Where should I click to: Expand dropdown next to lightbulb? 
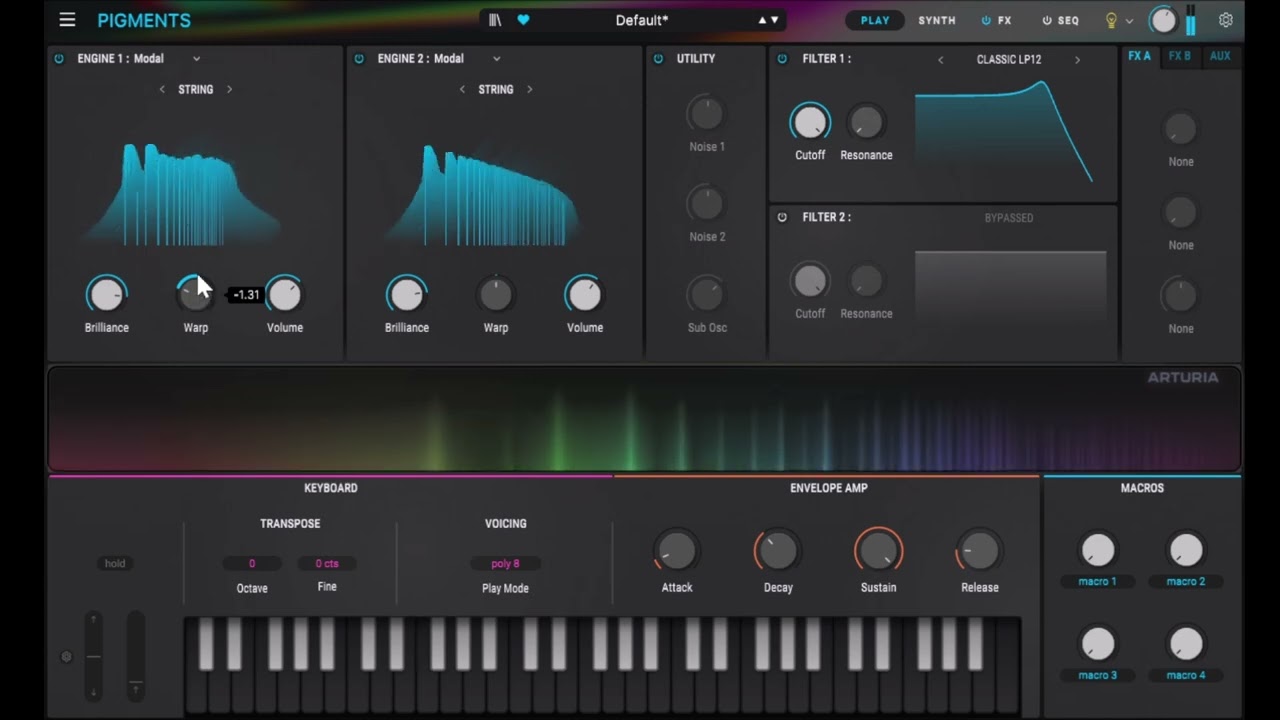coord(1130,21)
